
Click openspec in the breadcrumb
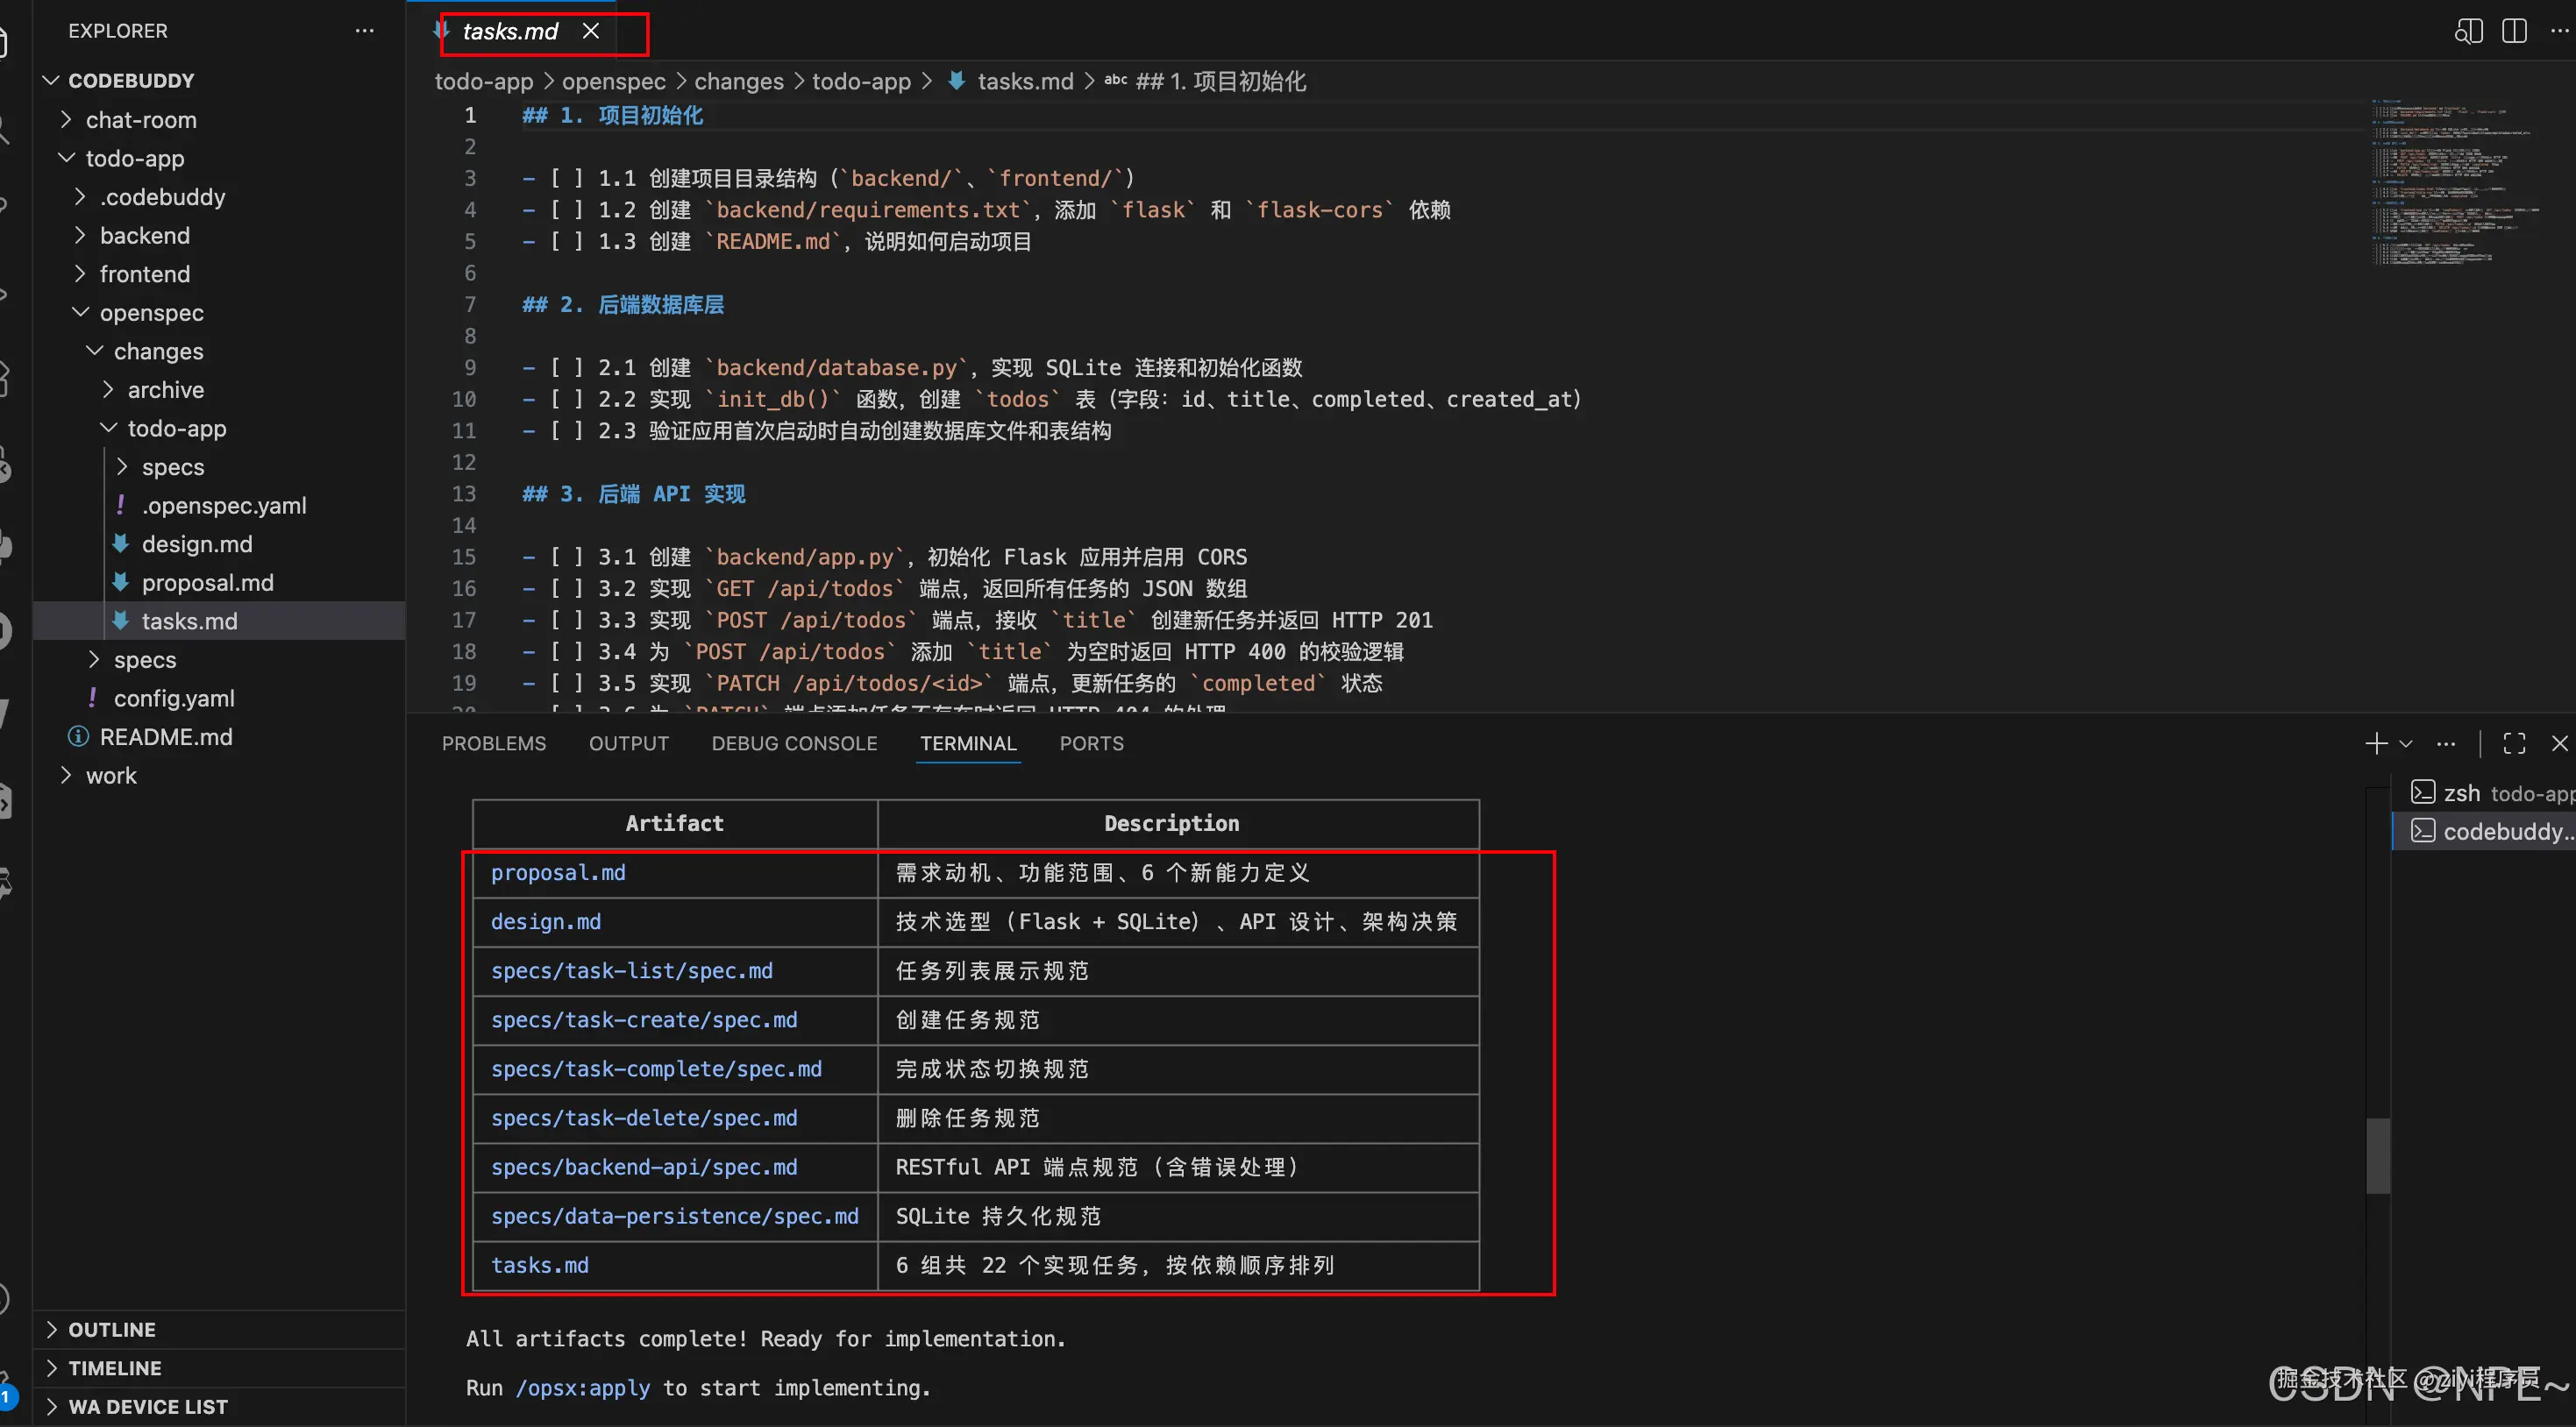coord(613,81)
